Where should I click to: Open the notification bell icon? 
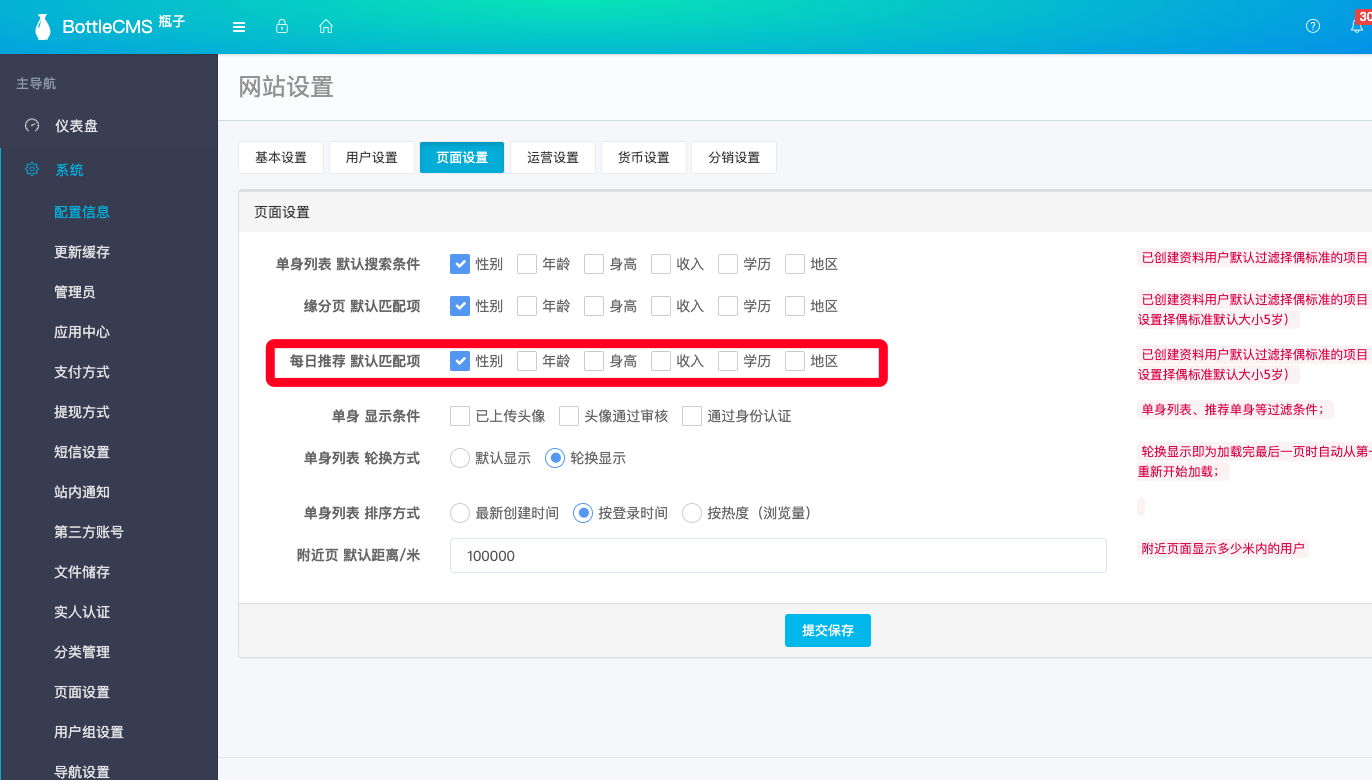1357,27
